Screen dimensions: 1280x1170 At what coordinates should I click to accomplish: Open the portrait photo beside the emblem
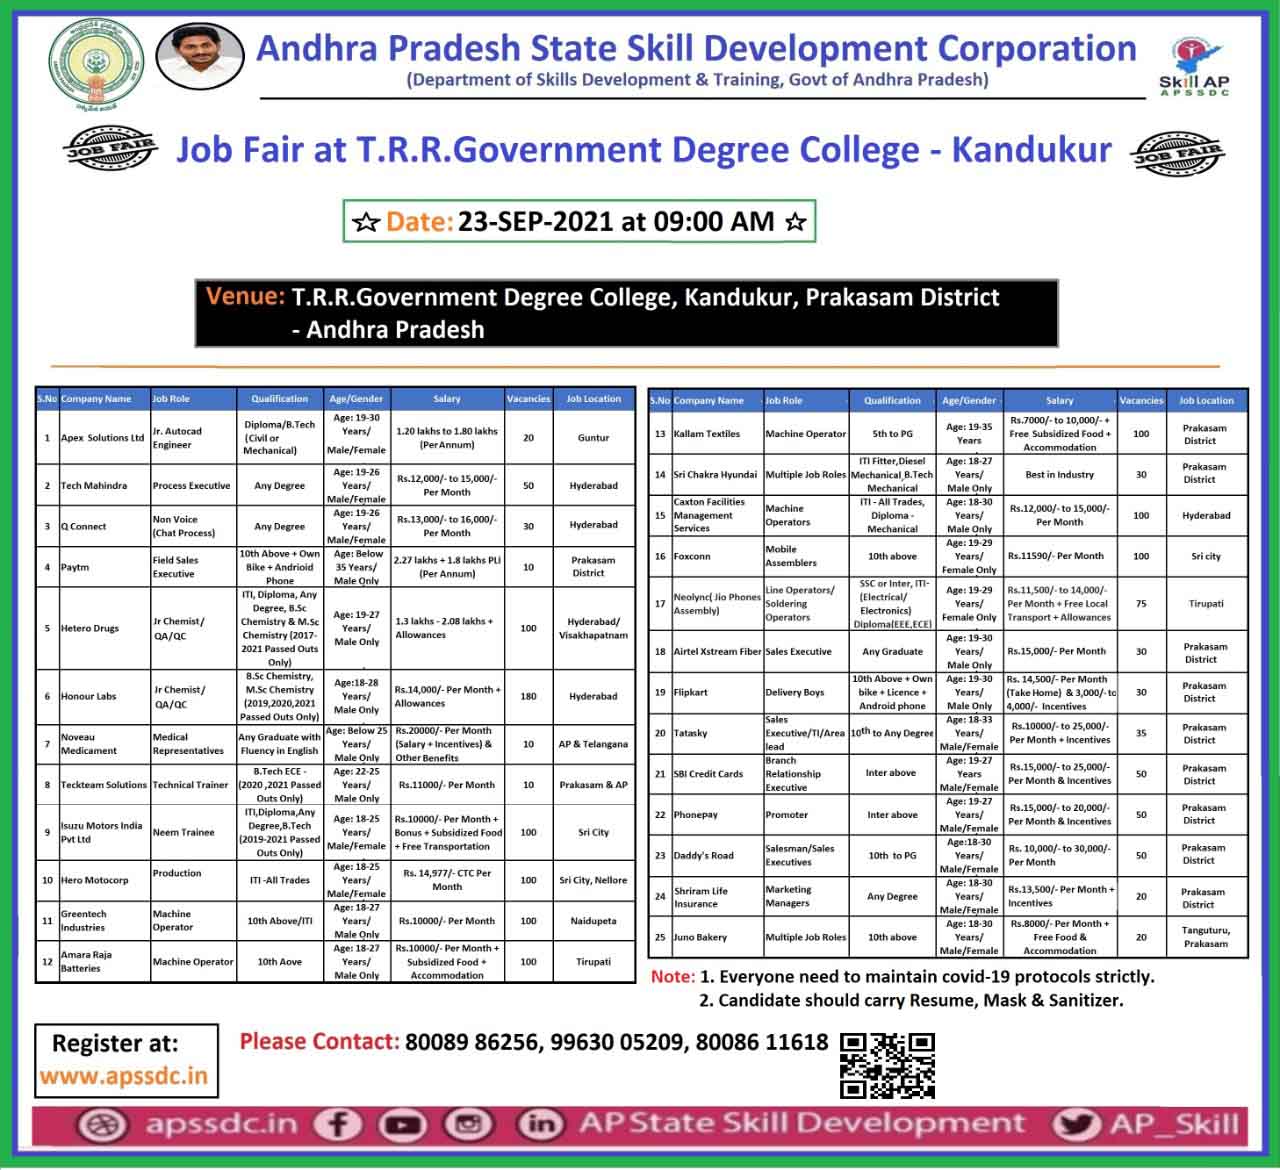point(199,56)
